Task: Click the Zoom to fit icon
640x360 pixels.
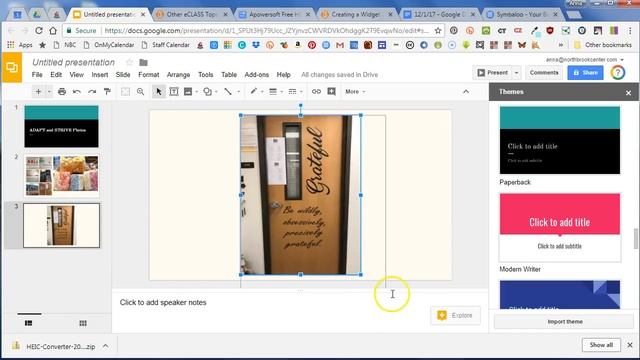Action: [125, 92]
